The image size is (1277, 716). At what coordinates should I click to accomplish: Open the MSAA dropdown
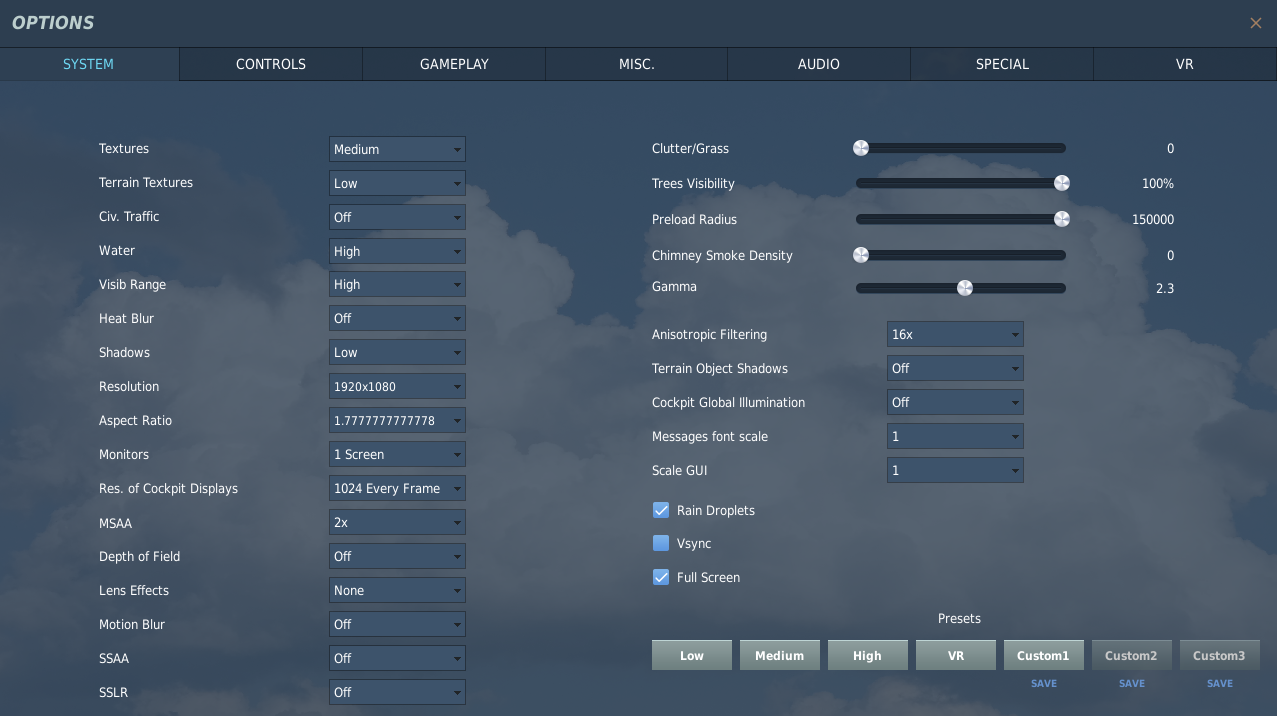tap(397, 522)
